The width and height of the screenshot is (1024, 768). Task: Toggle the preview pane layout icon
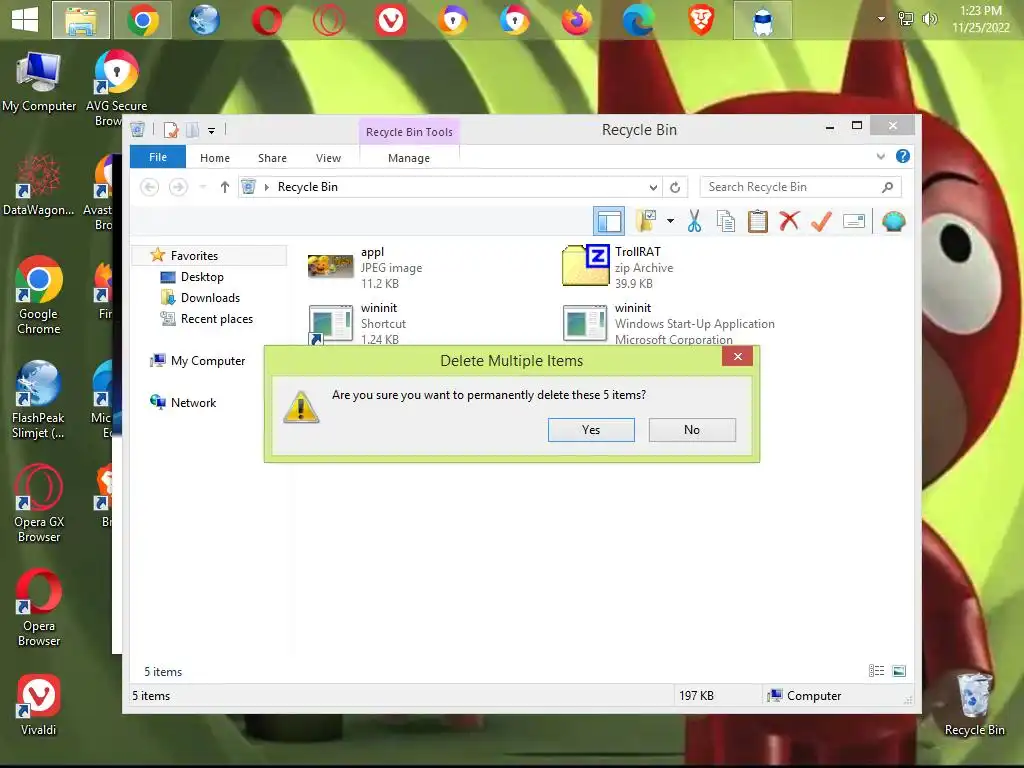[x=609, y=221]
